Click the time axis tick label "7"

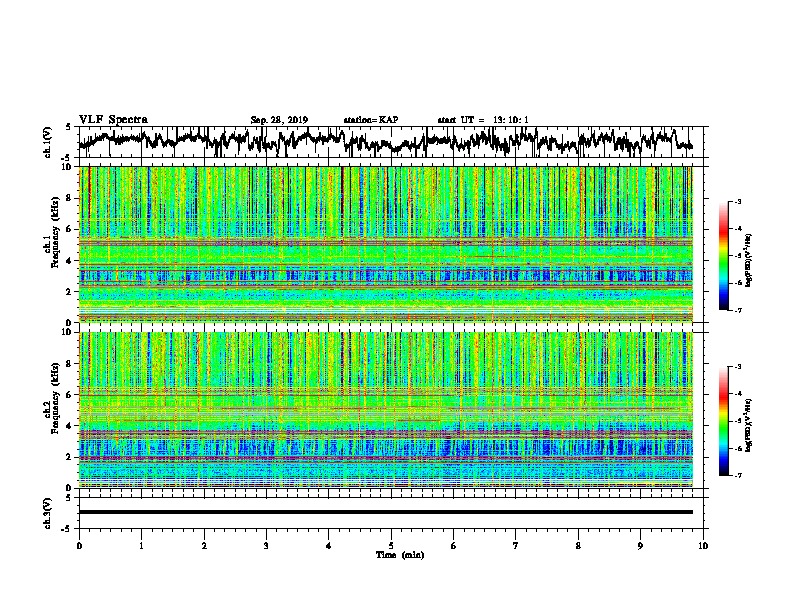(516, 546)
